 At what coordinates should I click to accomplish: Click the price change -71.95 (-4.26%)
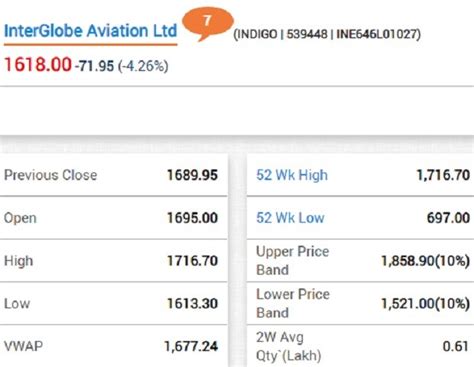pos(121,66)
